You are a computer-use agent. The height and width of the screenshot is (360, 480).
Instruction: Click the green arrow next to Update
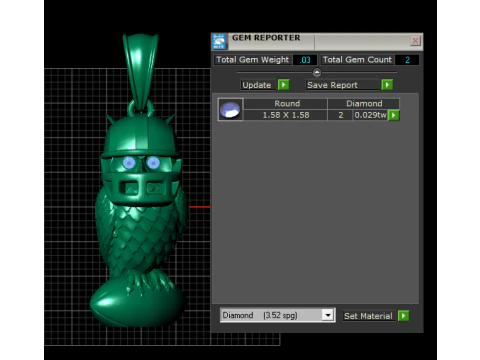pos(284,85)
